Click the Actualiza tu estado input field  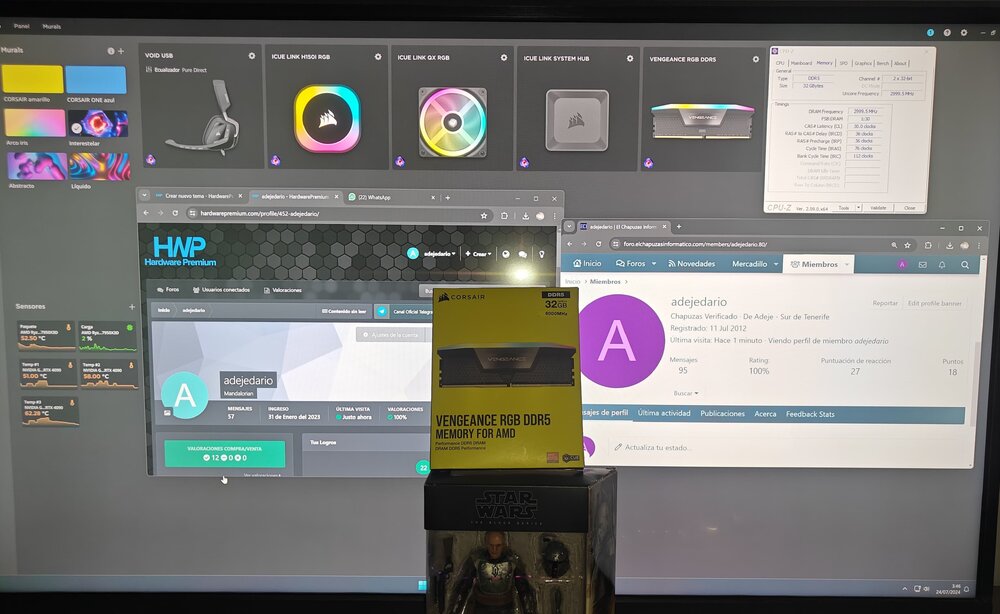click(784, 448)
